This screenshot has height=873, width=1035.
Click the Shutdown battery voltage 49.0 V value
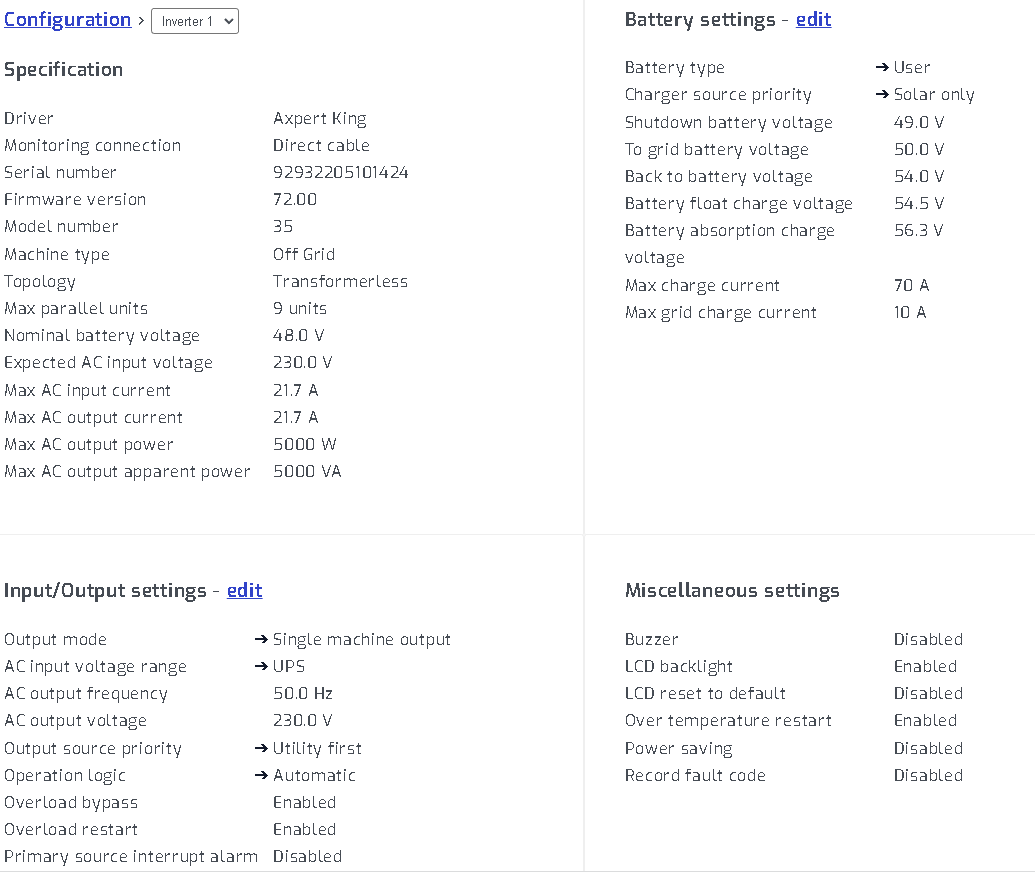click(918, 123)
